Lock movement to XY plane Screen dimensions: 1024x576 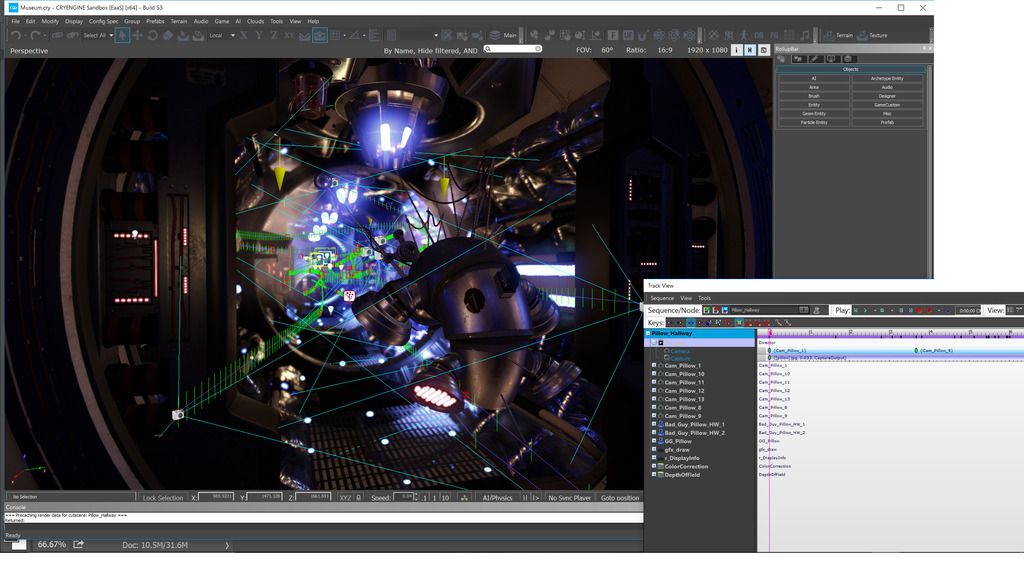(289, 35)
